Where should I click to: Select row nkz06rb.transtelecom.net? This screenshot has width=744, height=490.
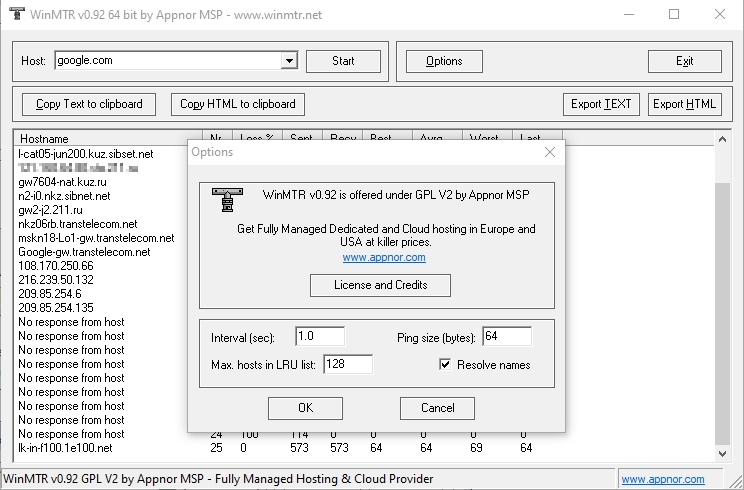point(78,224)
